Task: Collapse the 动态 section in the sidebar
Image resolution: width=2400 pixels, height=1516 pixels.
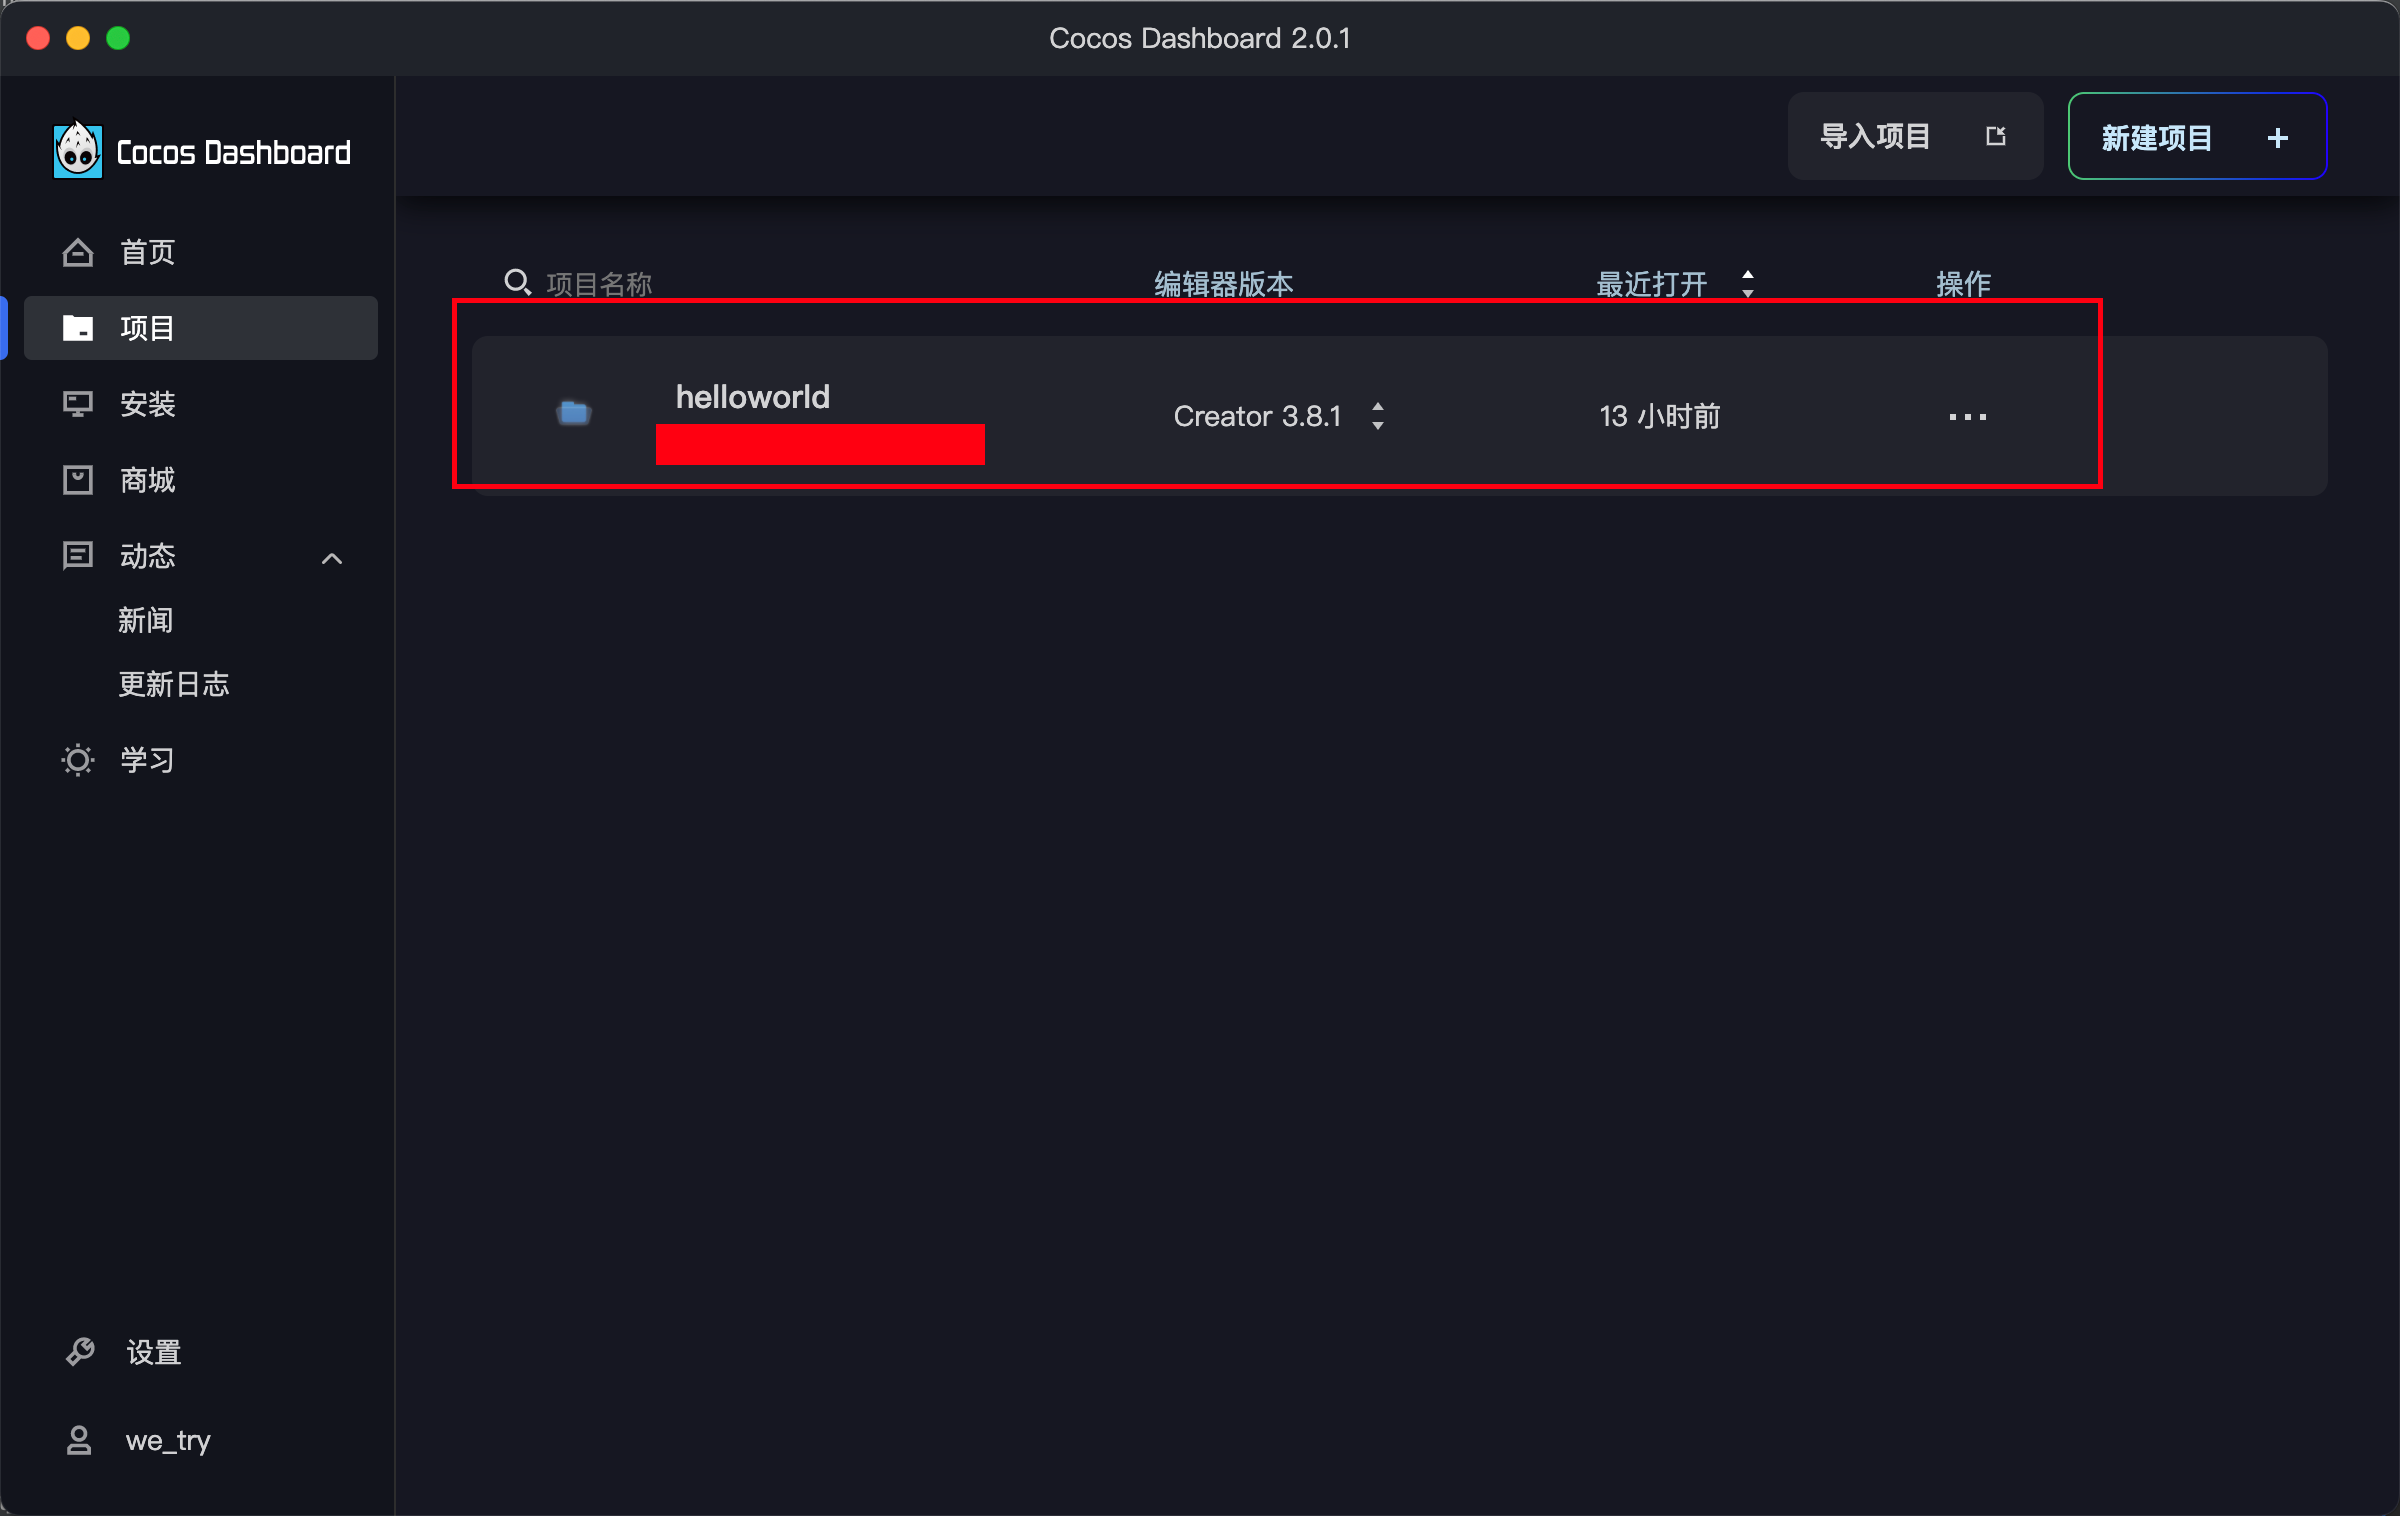Action: click(331, 558)
